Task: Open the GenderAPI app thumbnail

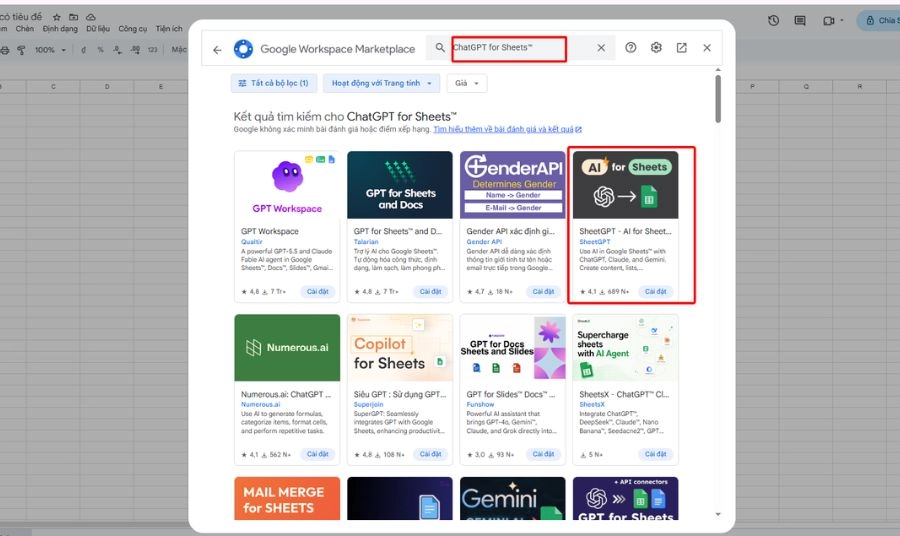Action: pos(513,185)
